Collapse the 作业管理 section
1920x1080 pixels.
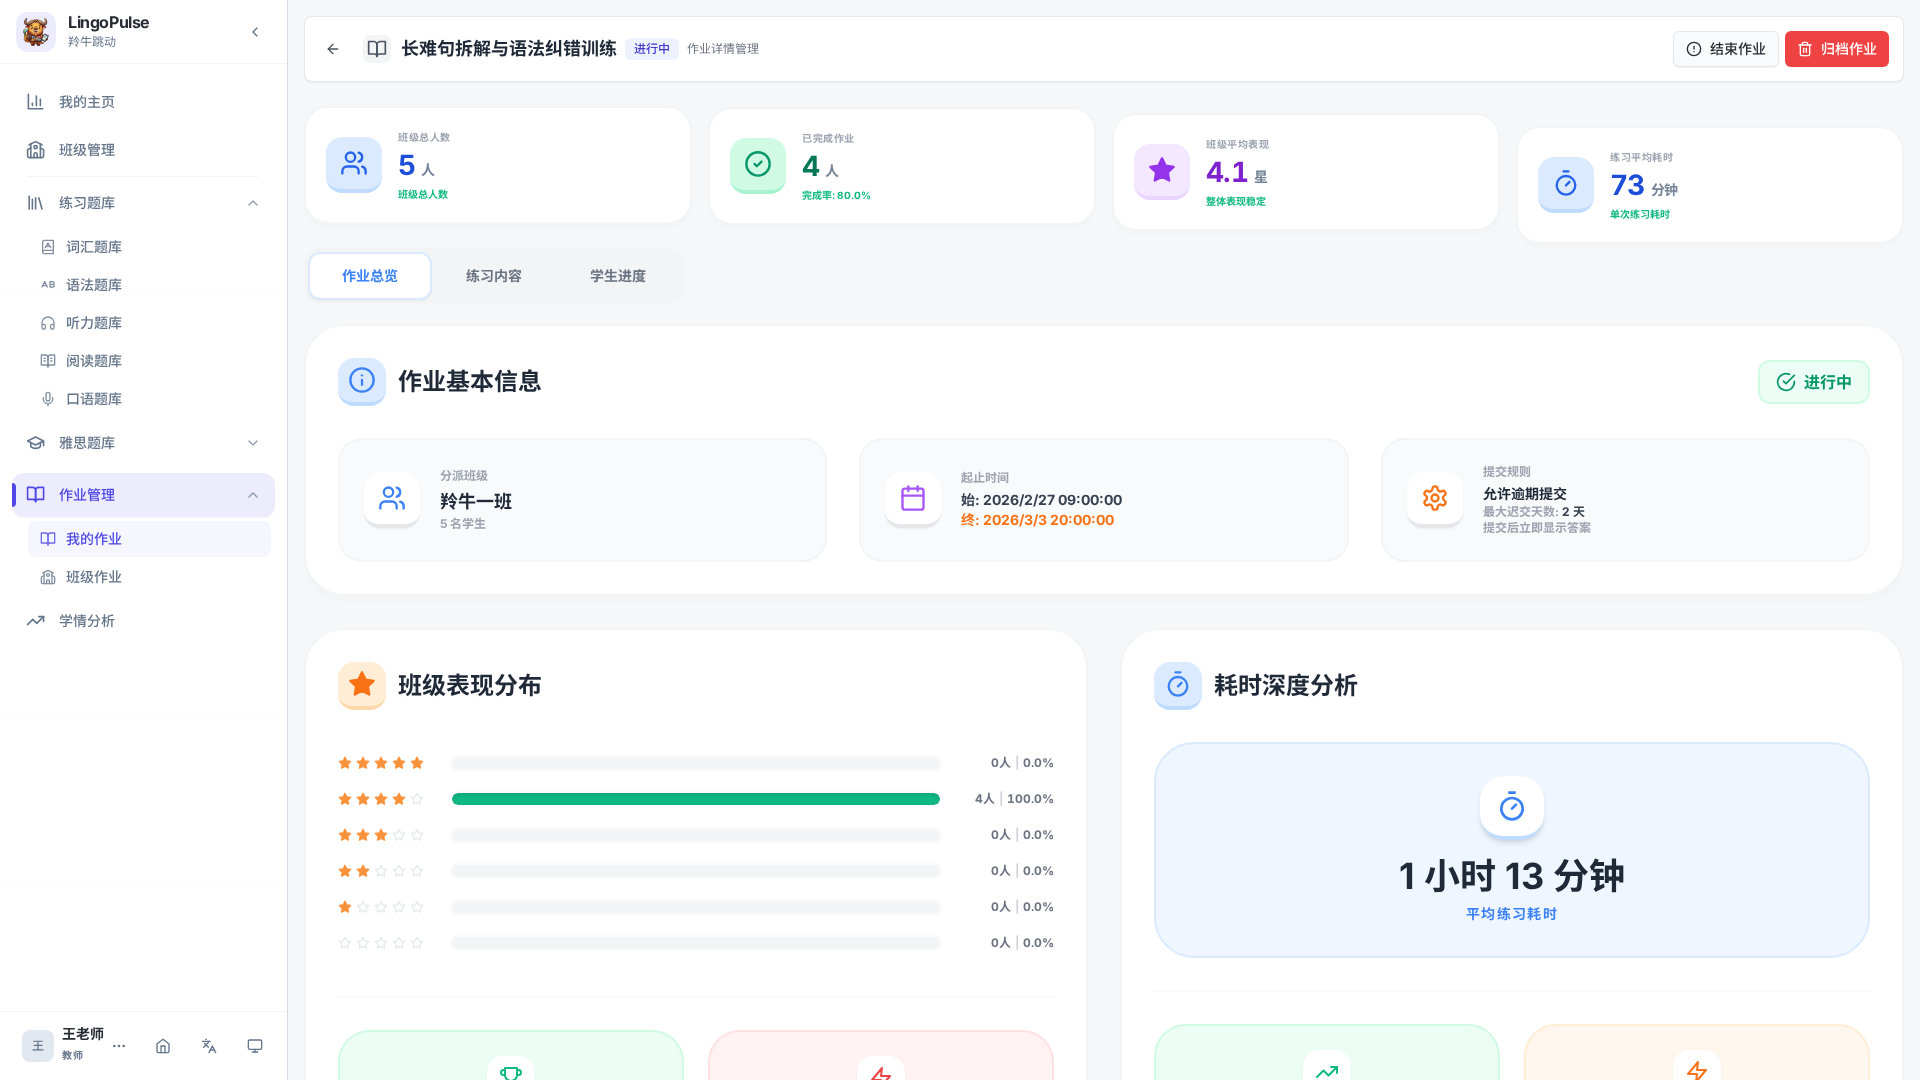pyautogui.click(x=253, y=495)
